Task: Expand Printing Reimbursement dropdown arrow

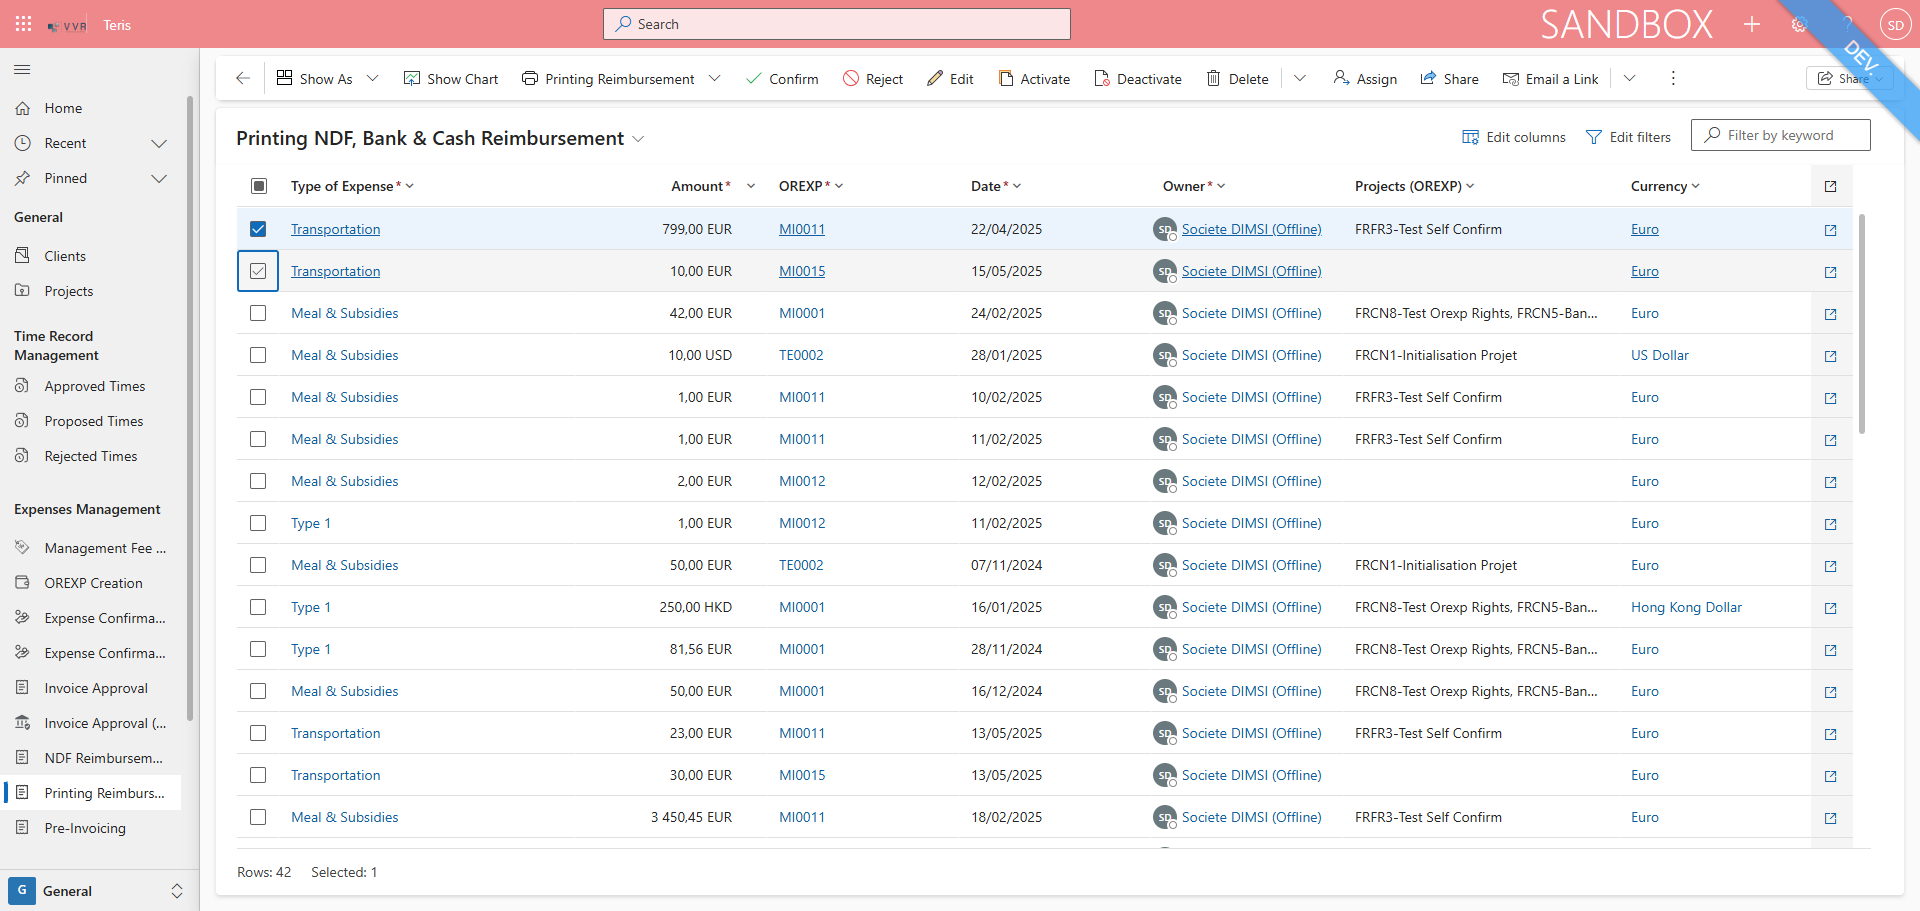Action: (x=714, y=78)
